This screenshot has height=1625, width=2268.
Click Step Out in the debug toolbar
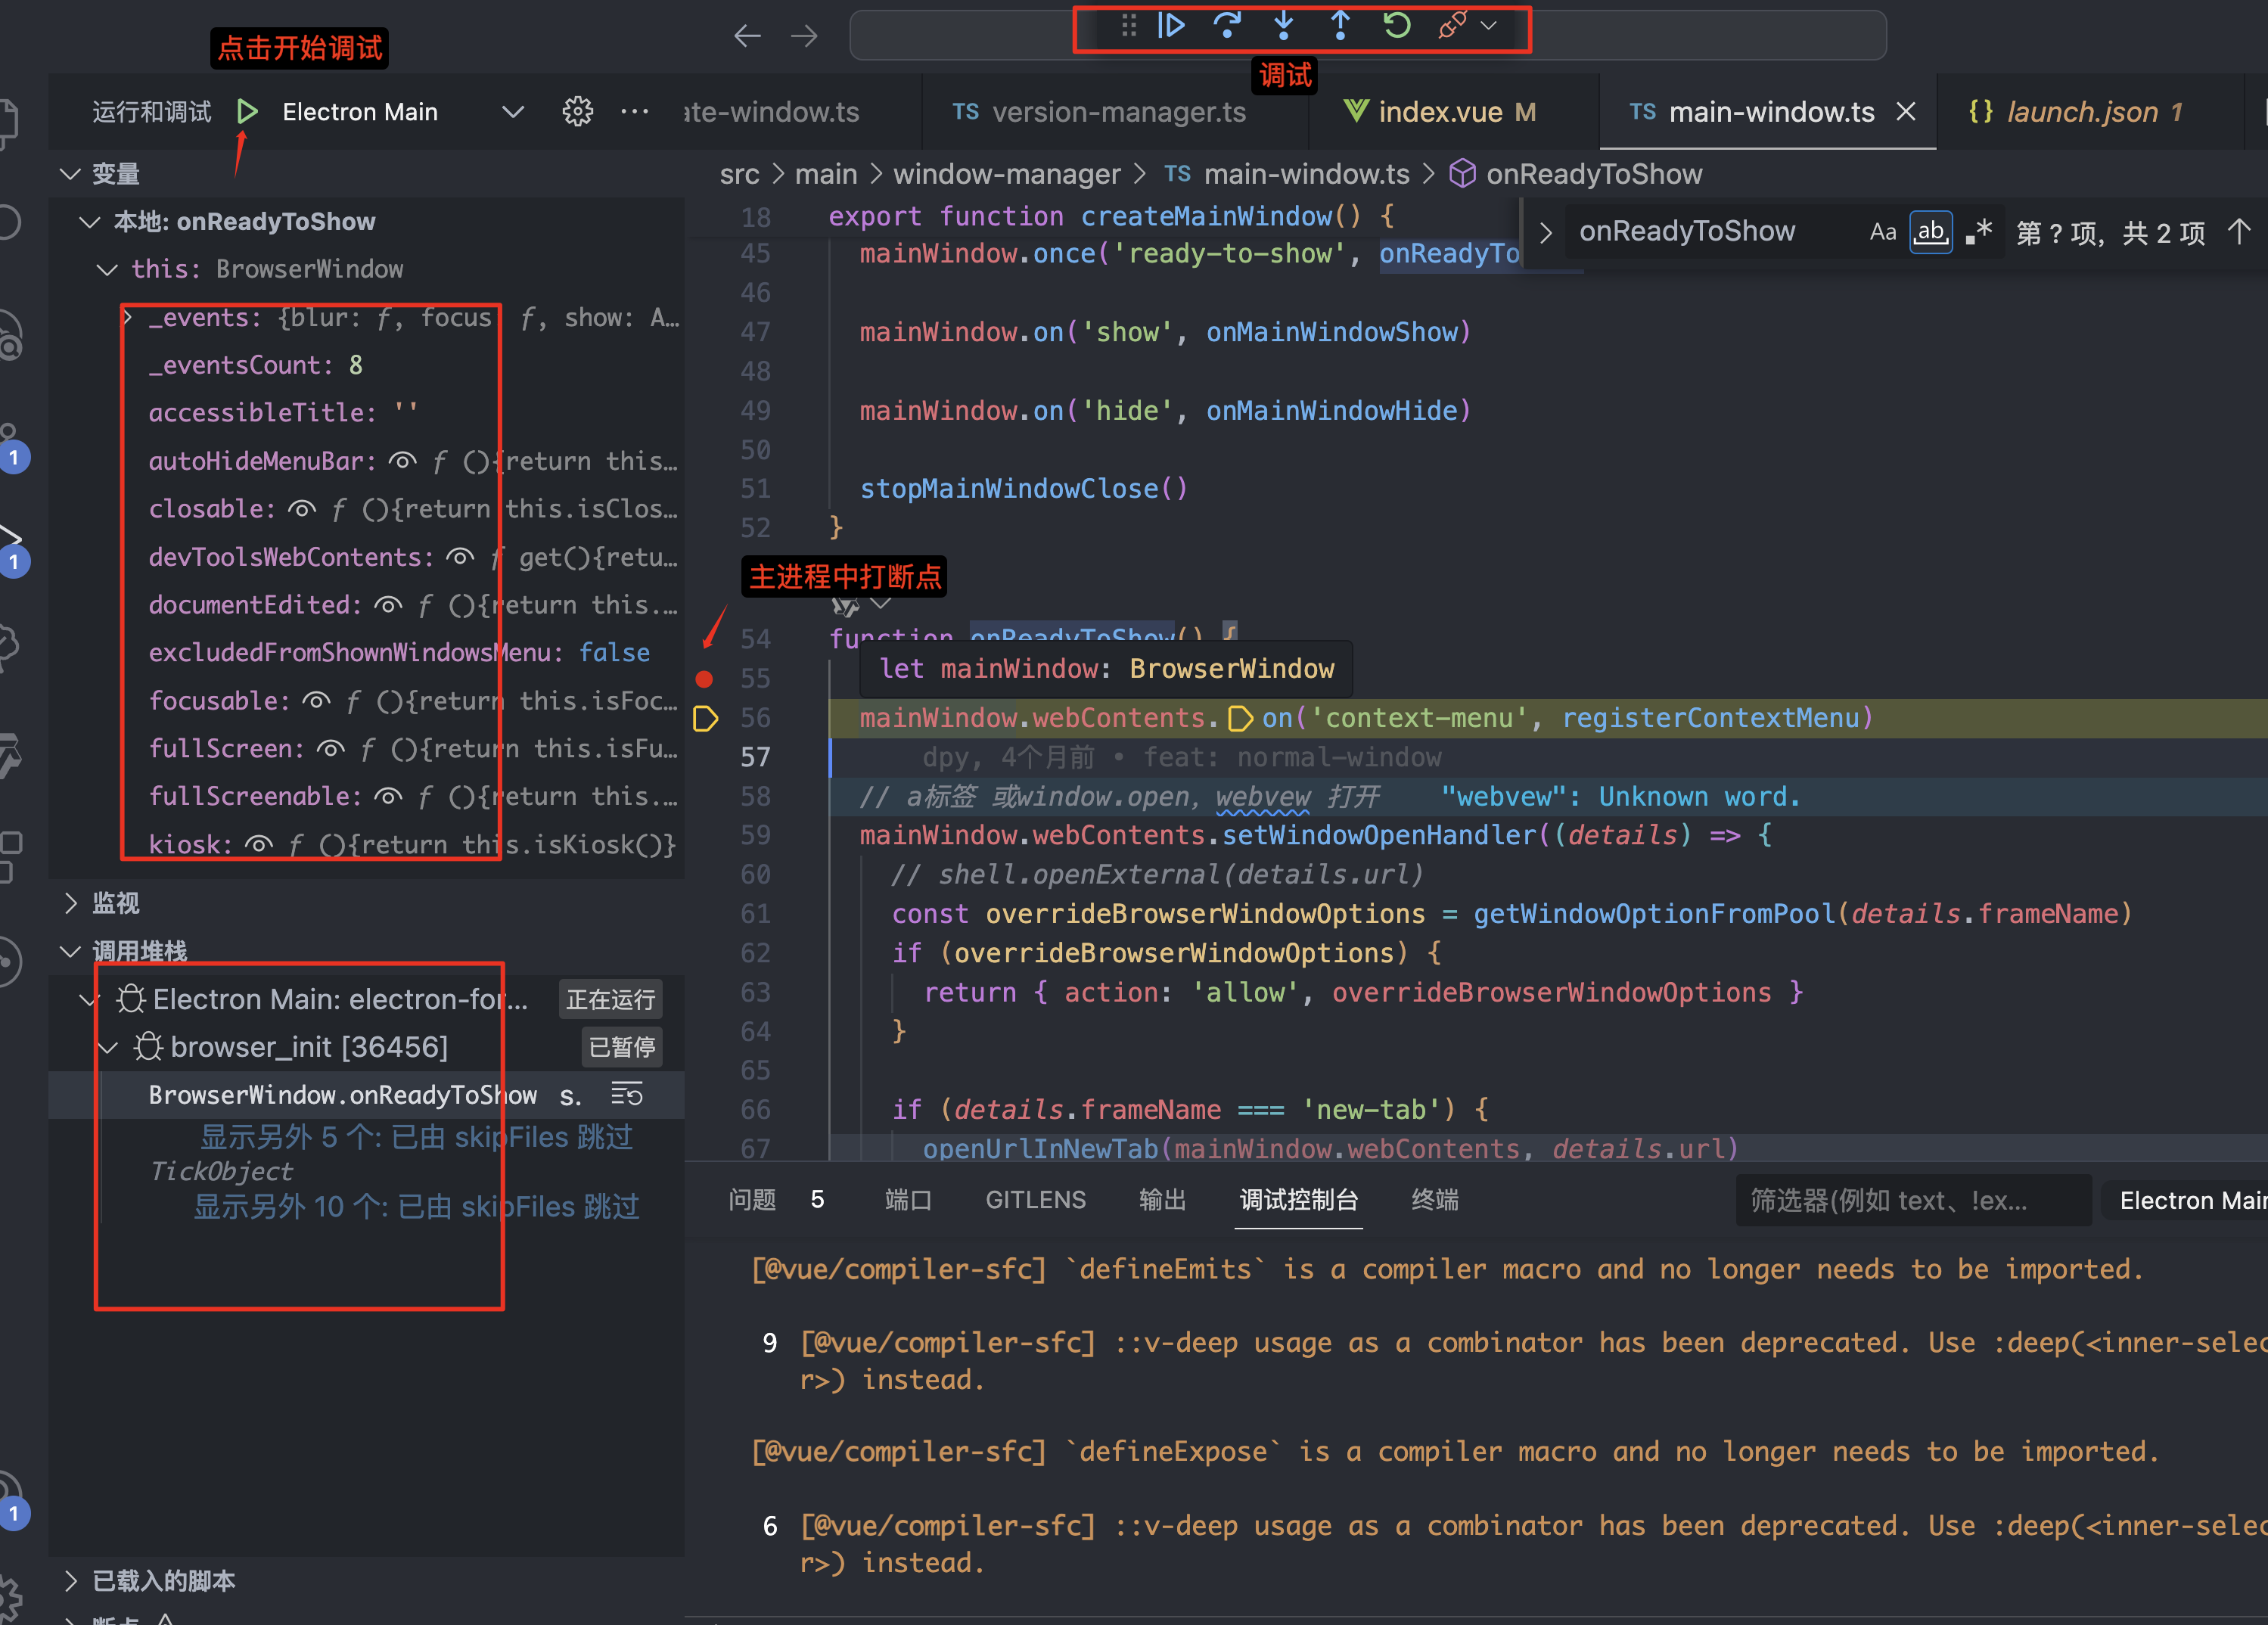click(x=1340, y=26)
